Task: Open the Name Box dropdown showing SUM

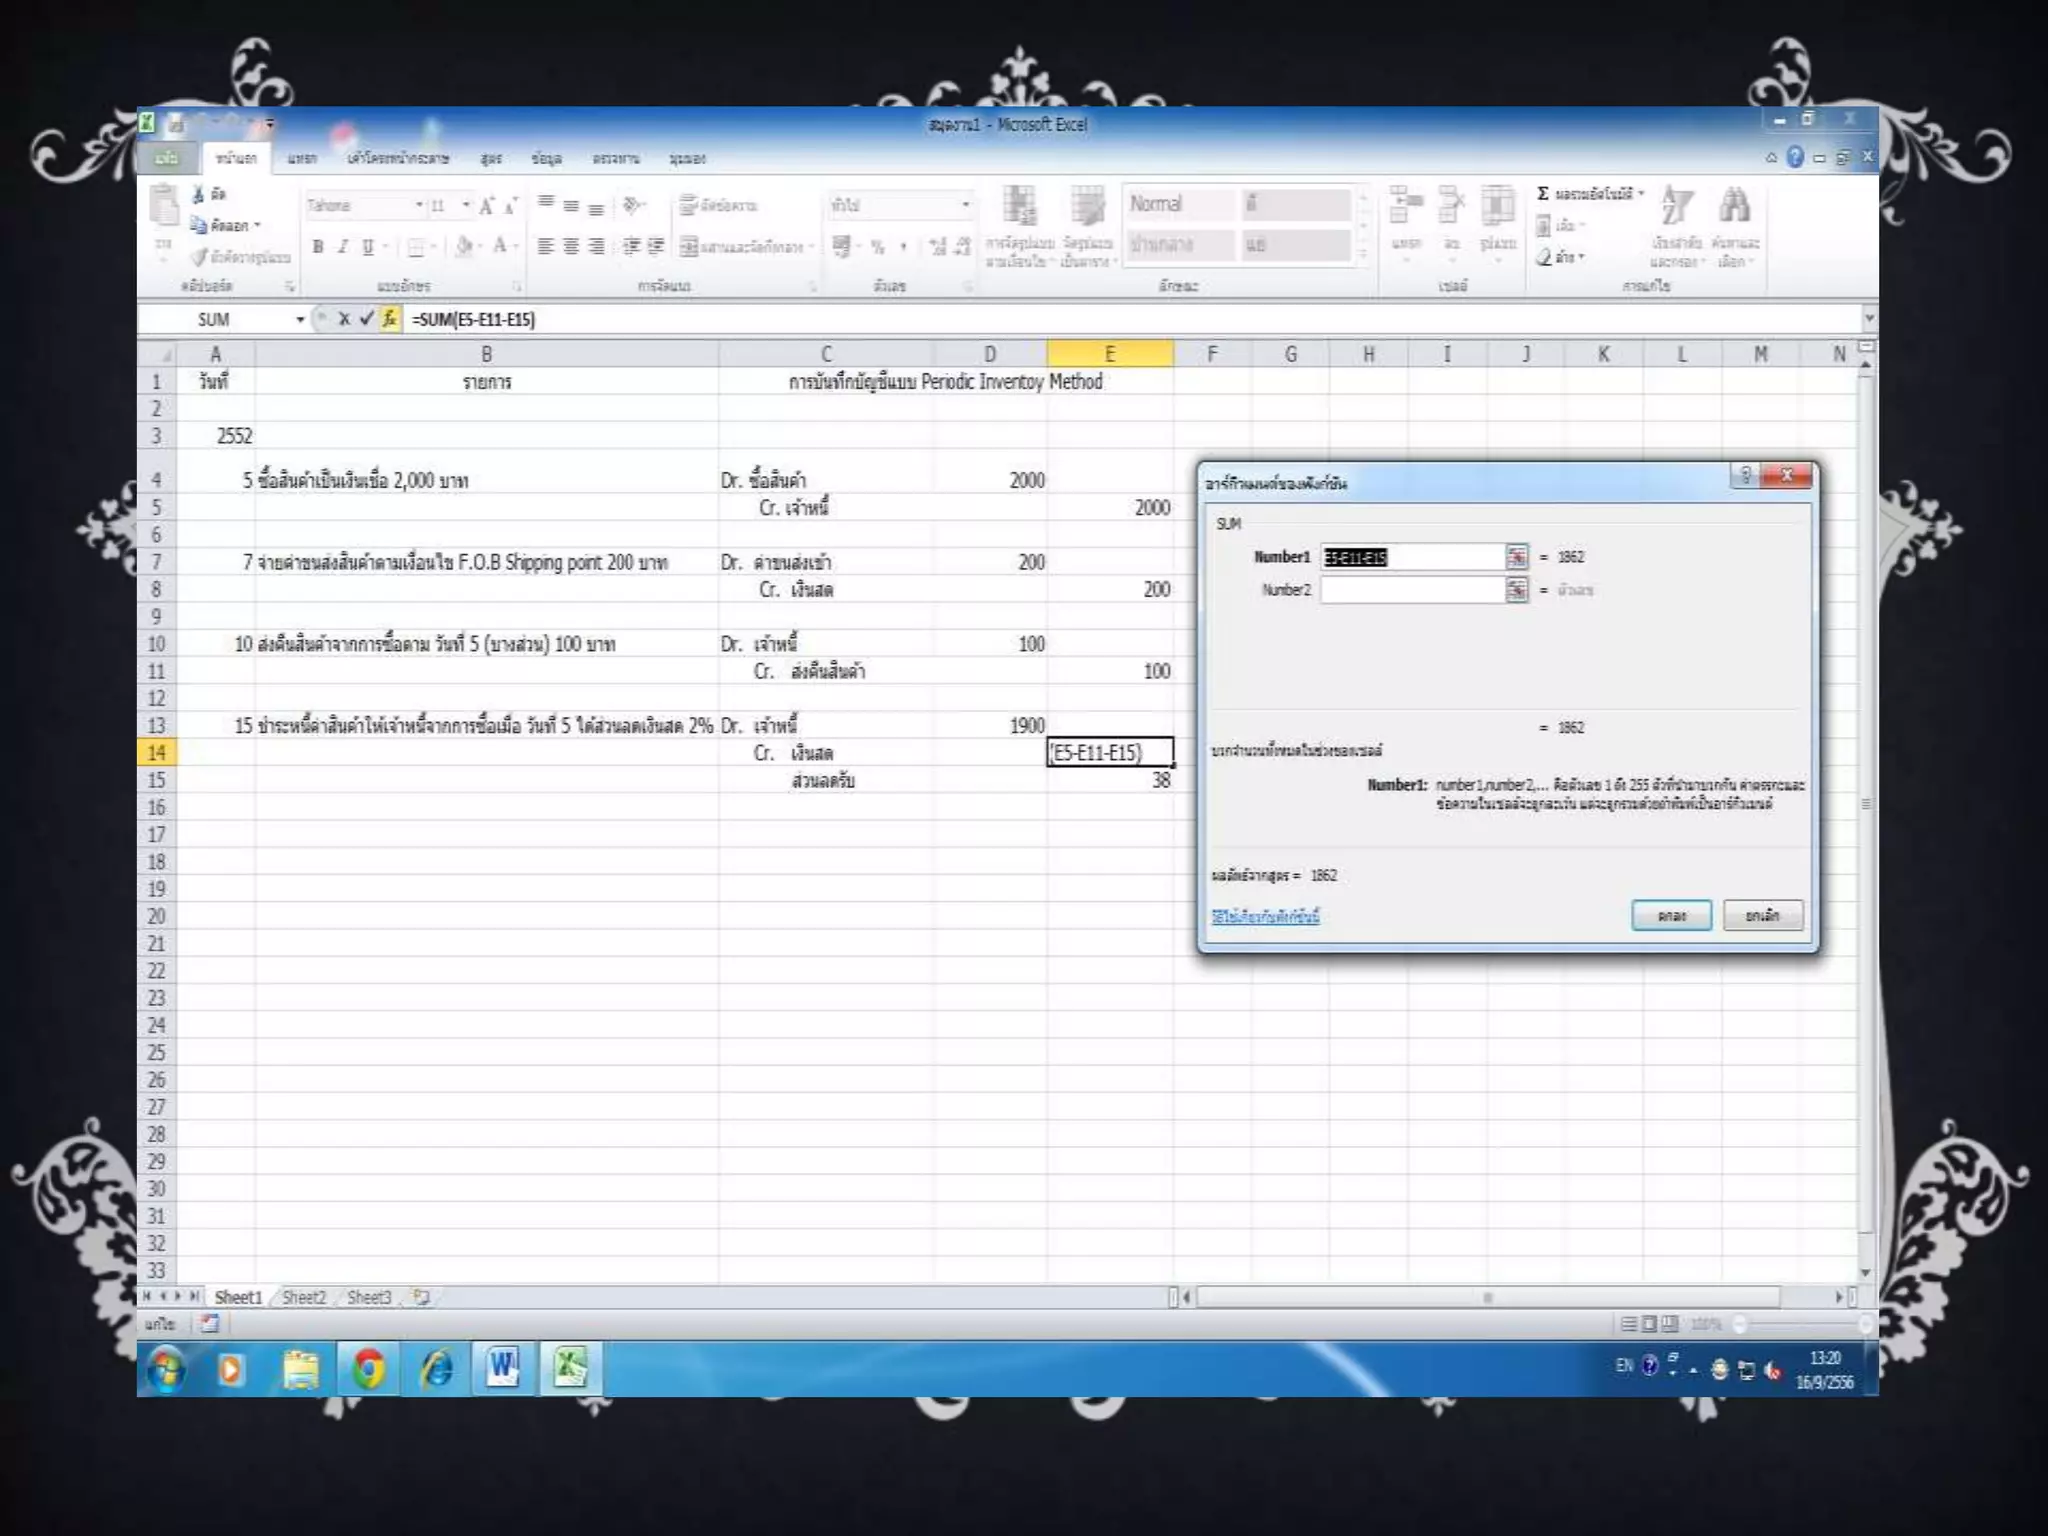Action: point(299,319)
